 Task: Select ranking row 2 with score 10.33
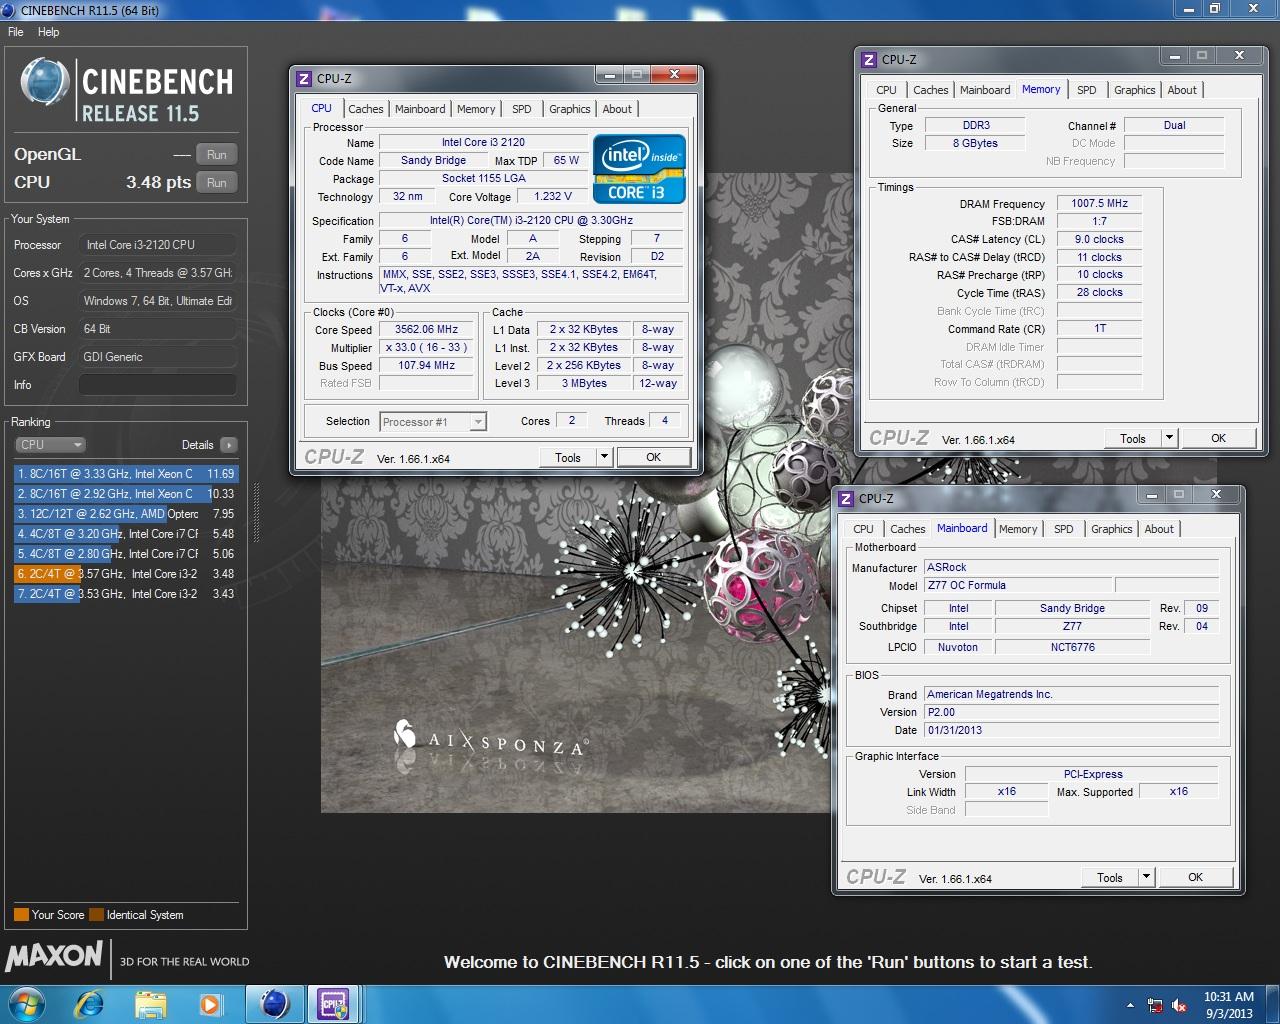(x=126, y=494)
